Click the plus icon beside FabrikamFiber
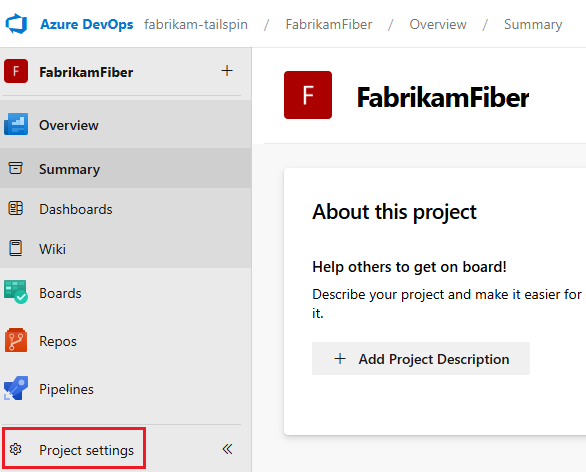The height and width of the screenshot is (472, 586). coord(227,71)
